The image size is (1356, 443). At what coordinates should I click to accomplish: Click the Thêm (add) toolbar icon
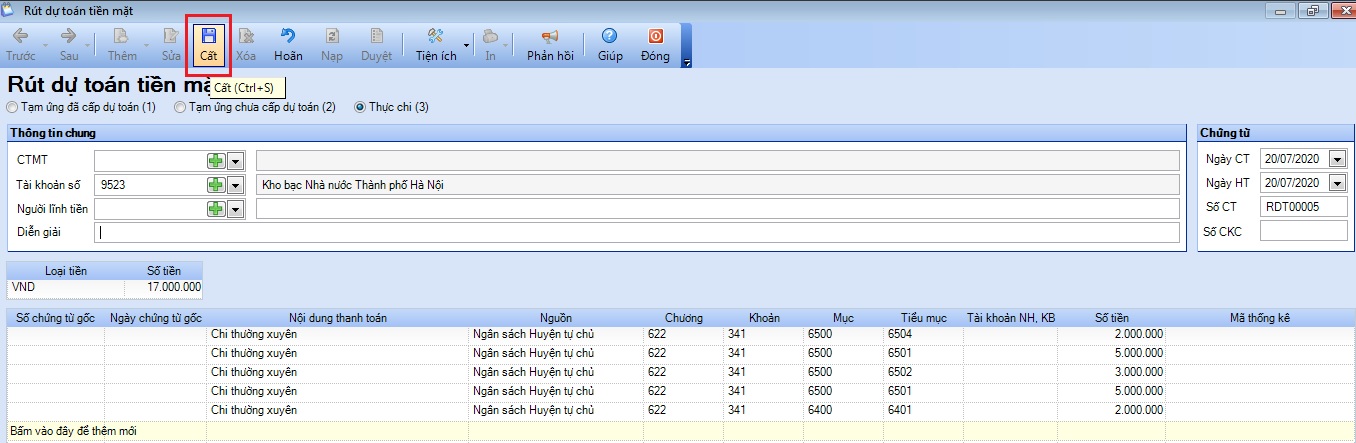click(x=122, y=36)
